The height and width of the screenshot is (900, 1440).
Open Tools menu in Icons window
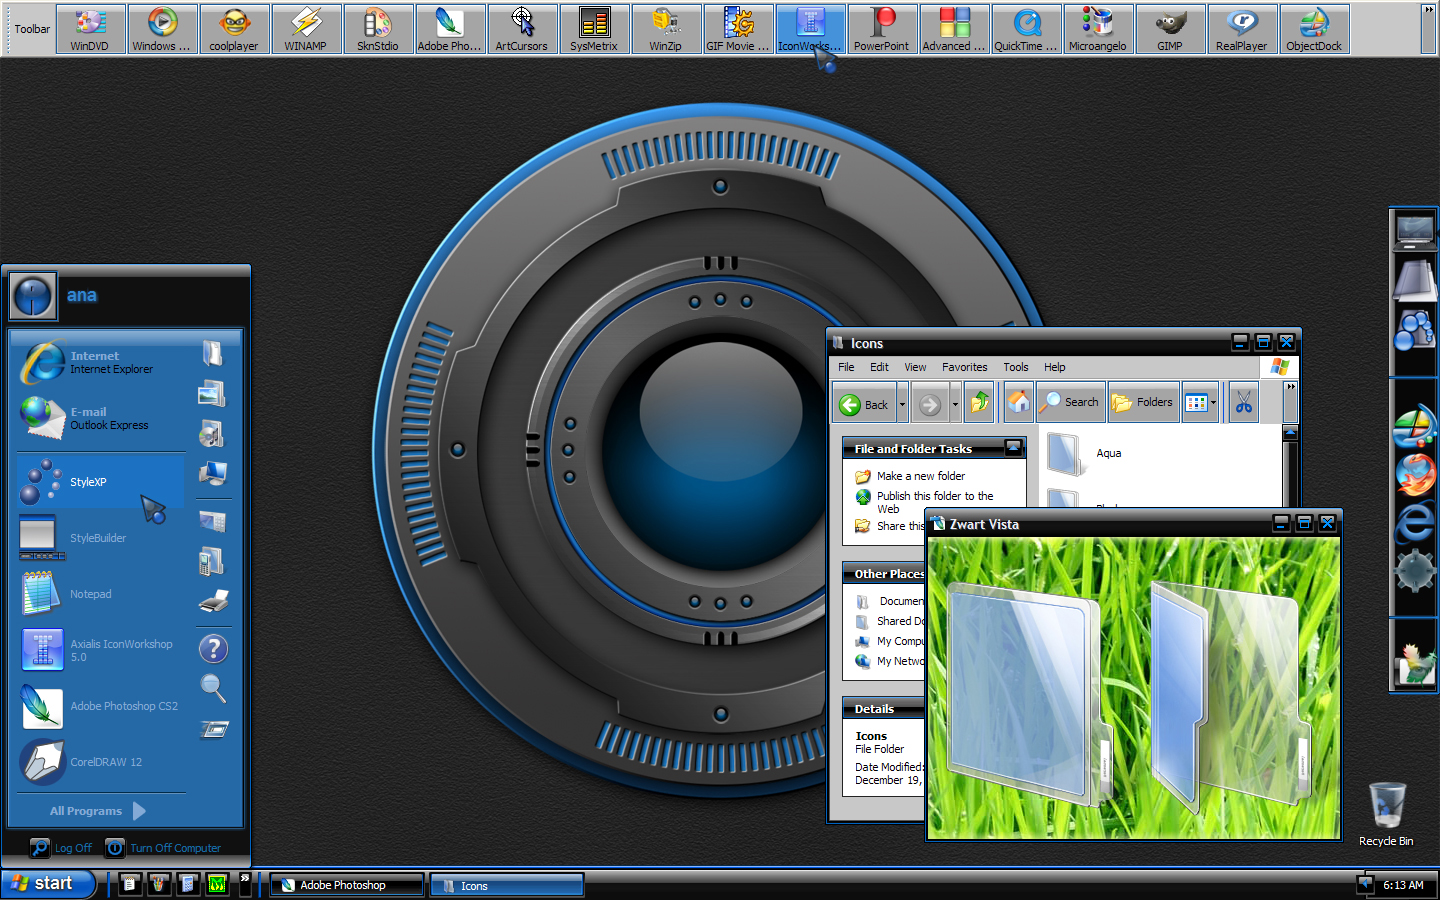coord(1016,367)
